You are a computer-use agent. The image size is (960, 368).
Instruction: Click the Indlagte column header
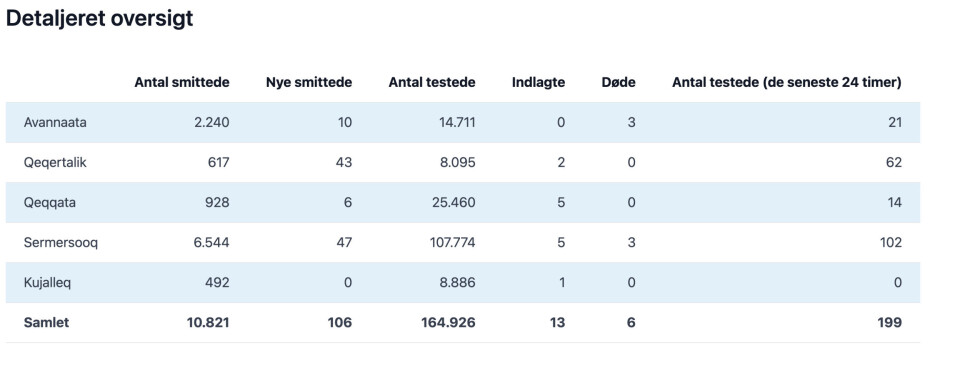click(538, 82)
